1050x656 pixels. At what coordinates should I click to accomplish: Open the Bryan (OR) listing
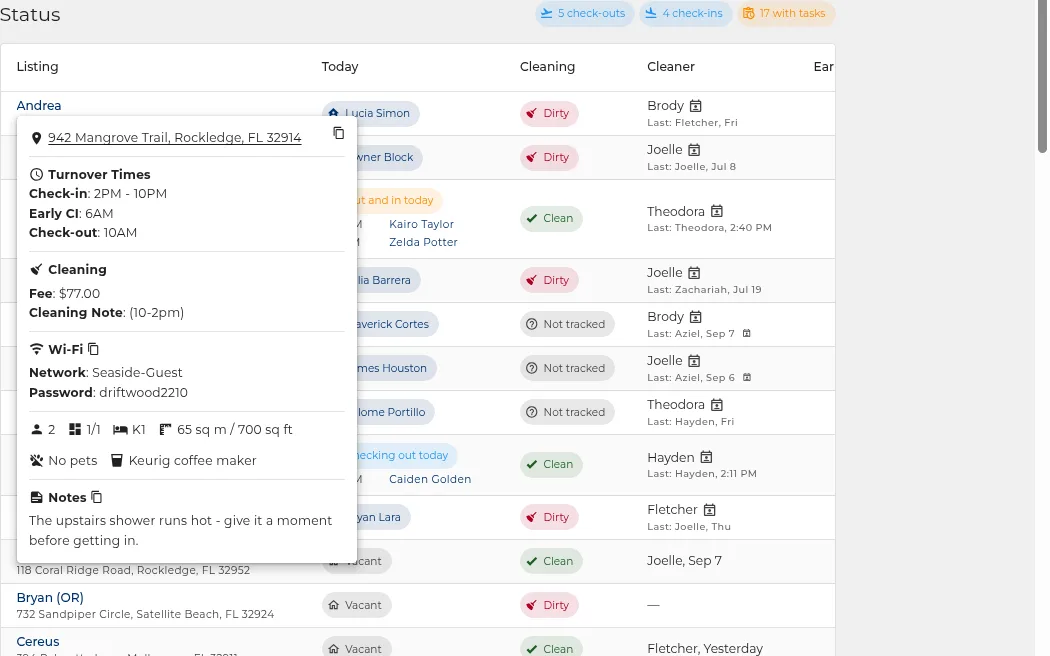(x=50, y=597)
